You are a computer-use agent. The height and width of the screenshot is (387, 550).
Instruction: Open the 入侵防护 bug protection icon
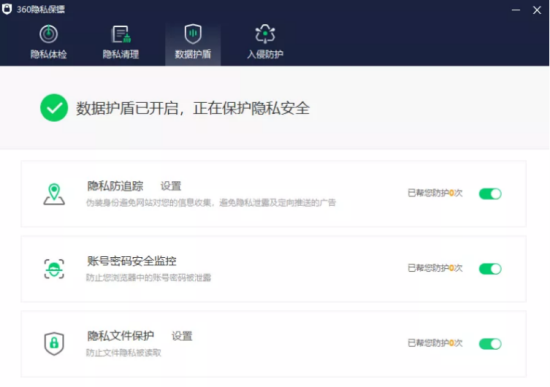pos(265,34)
